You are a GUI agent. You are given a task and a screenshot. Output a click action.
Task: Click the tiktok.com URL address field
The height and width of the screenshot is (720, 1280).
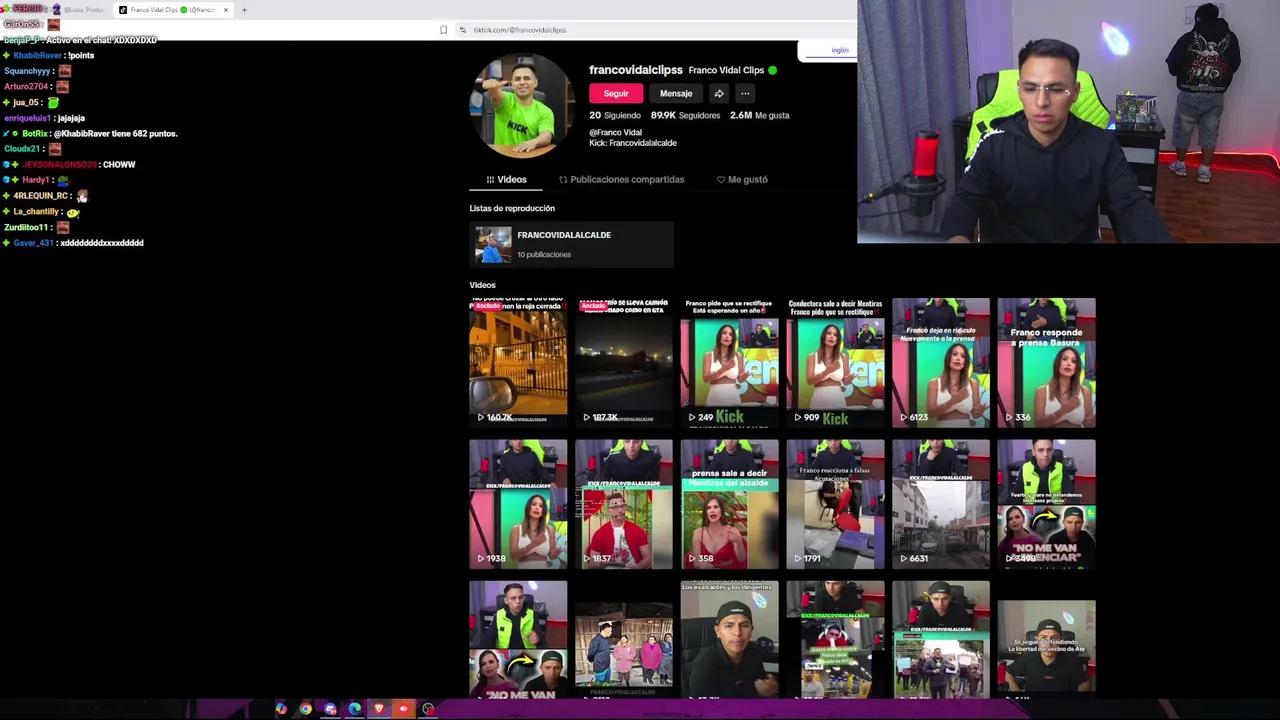click(x=520, y=30)
